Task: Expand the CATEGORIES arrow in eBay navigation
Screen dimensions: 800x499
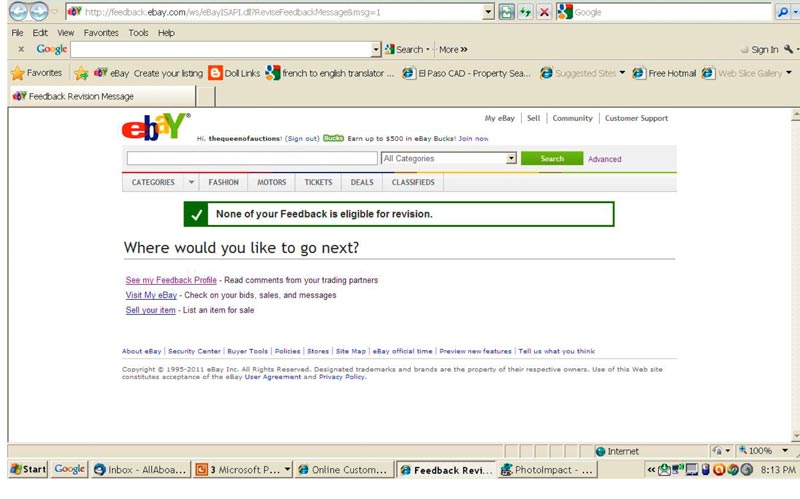Action: pos(191,182)
